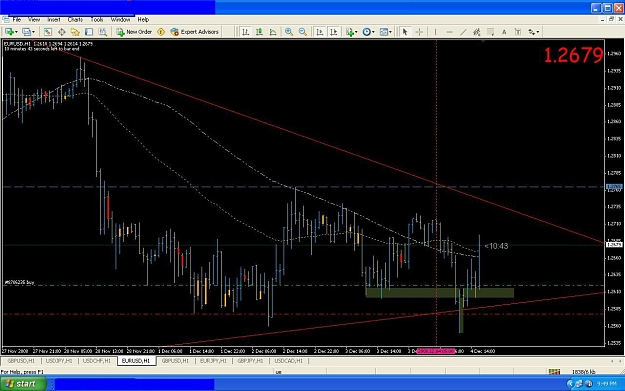This screenshot has width=625, height=391.
Task: Open MetaEditor with the yellow diamond icon
Action: pyautogui.click(x=161, y=32)
